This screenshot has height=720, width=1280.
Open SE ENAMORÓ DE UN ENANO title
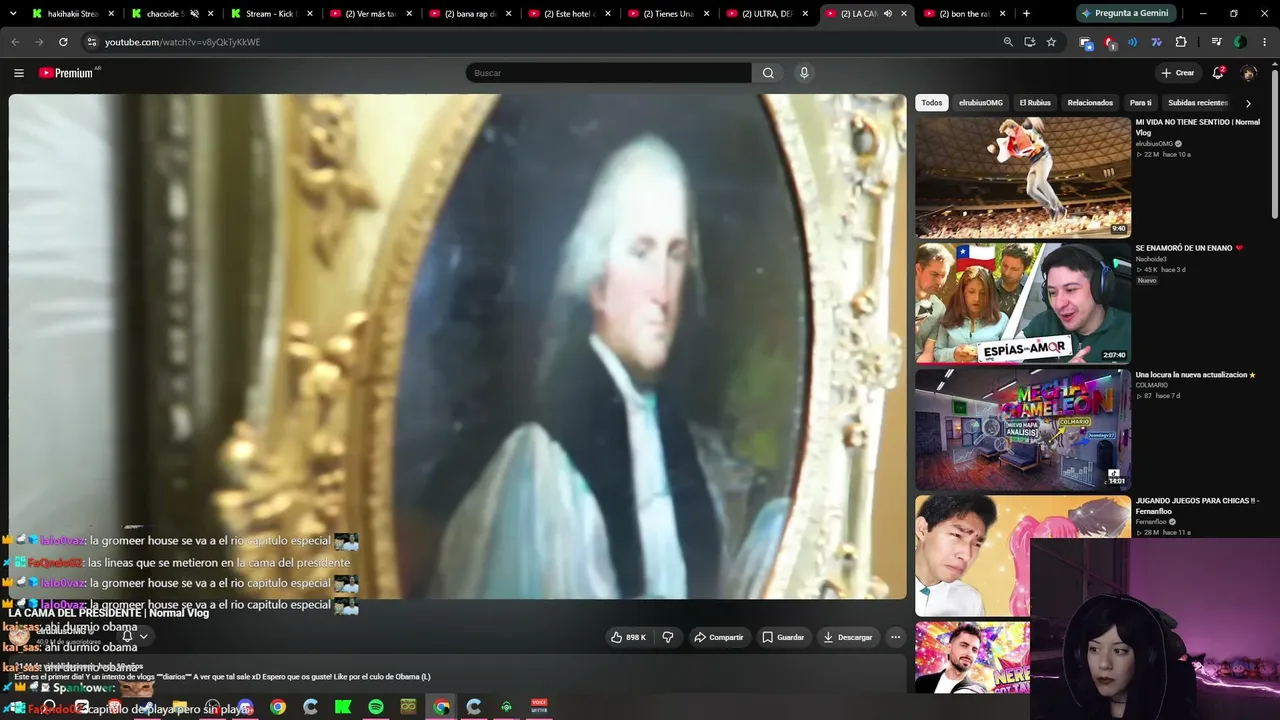point(1189,248)
